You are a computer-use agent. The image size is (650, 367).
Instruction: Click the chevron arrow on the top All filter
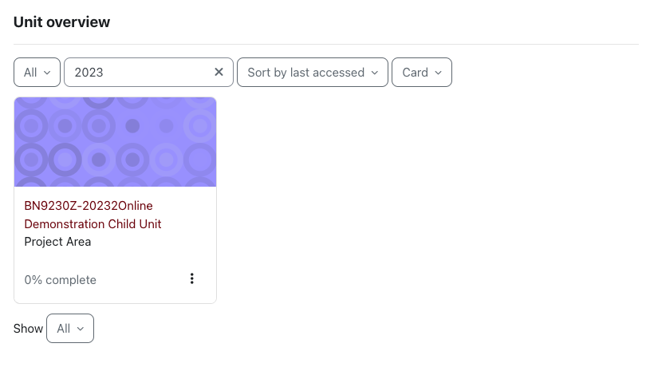pyautogui.click(x=47, y=73)
